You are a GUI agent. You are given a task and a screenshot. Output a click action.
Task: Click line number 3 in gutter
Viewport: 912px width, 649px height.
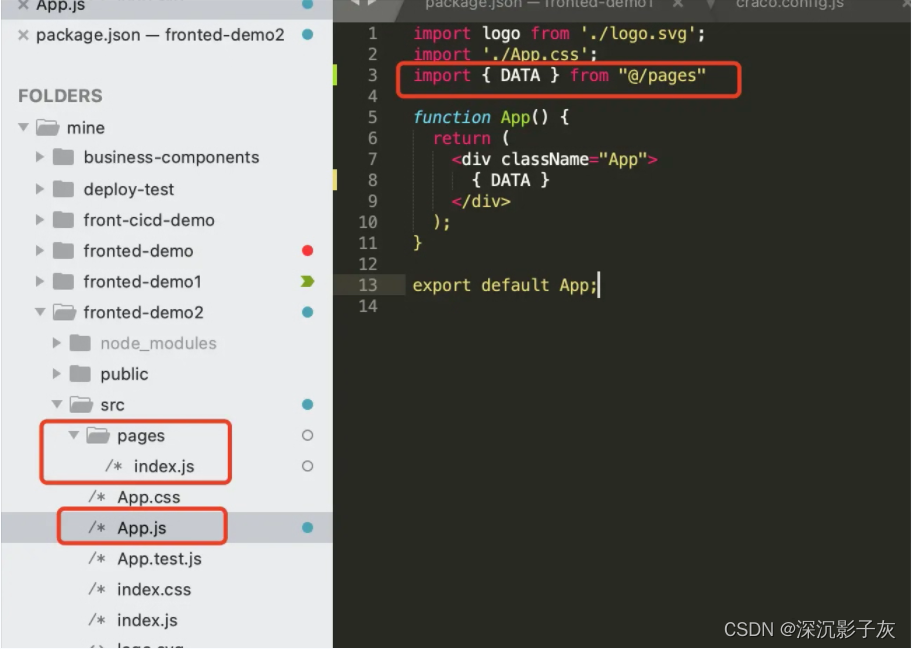pyautogui.click(x=372, y=75)
